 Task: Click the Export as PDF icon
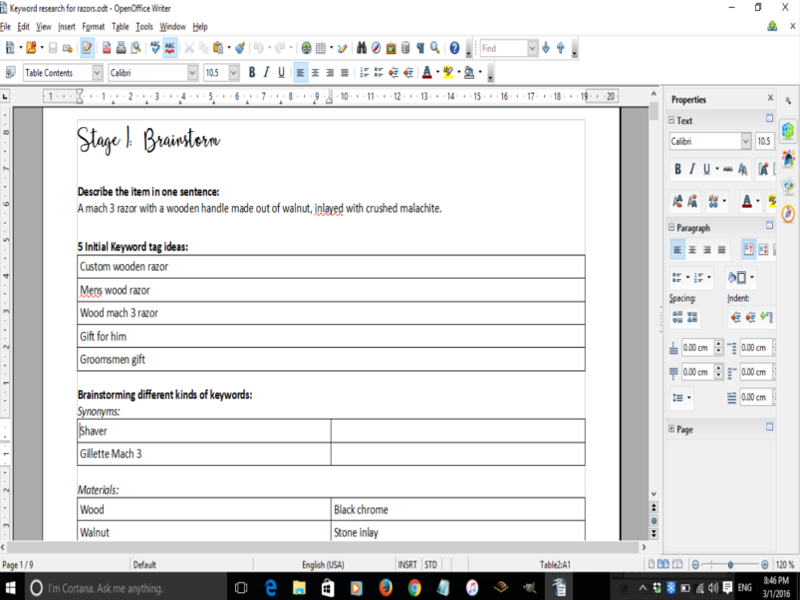pyautogui.click(x=106, y=48)
